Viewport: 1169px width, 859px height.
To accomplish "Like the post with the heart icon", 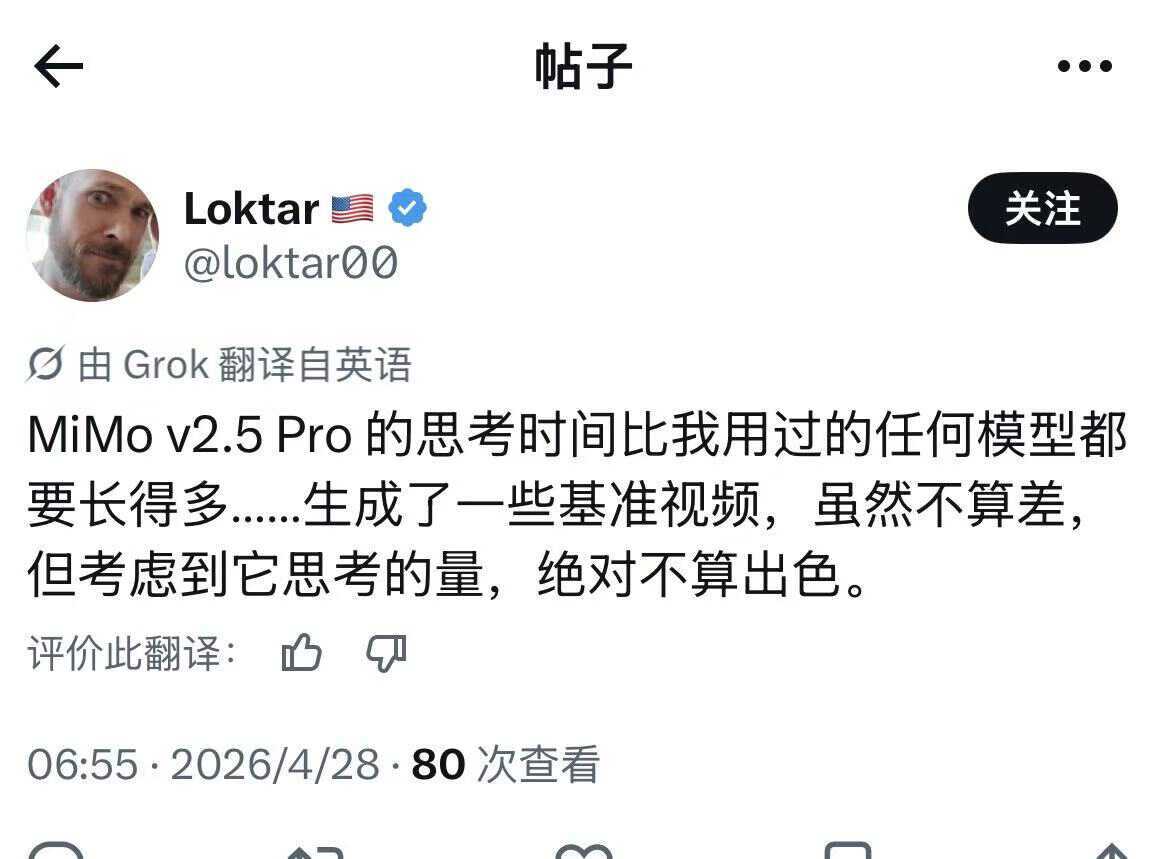I will tap(584, 852).
